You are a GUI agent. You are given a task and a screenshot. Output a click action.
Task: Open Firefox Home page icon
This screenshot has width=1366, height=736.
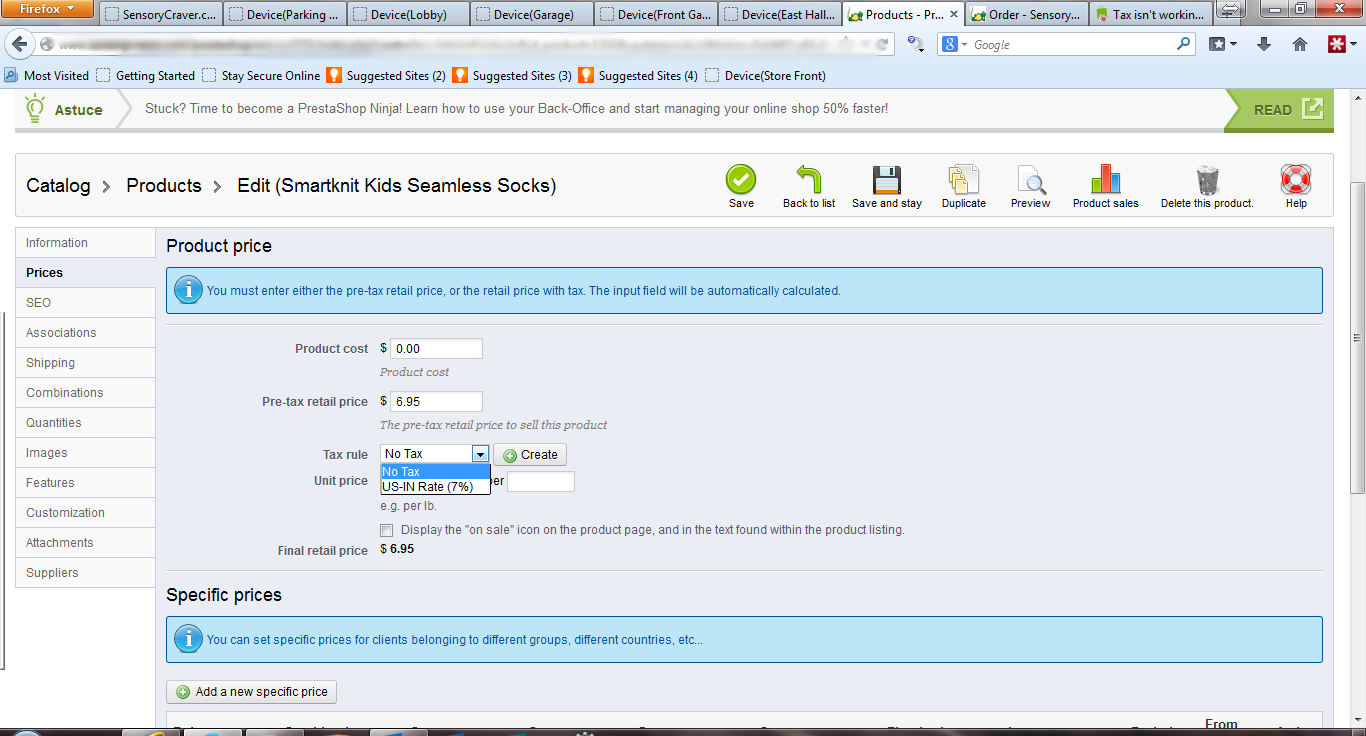click(1300, 44)
